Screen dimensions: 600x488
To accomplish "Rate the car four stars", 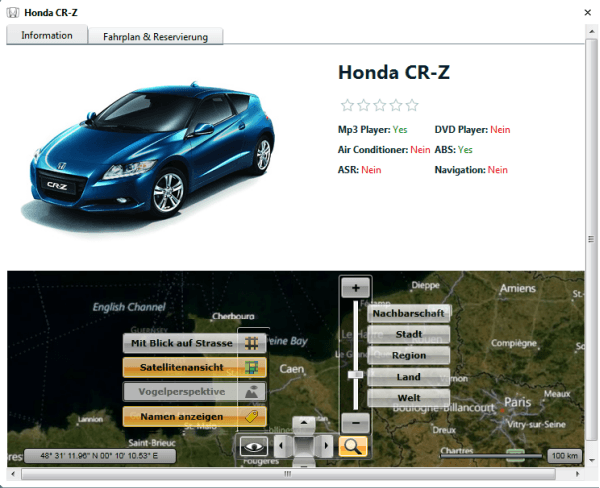I will (396, 105).
